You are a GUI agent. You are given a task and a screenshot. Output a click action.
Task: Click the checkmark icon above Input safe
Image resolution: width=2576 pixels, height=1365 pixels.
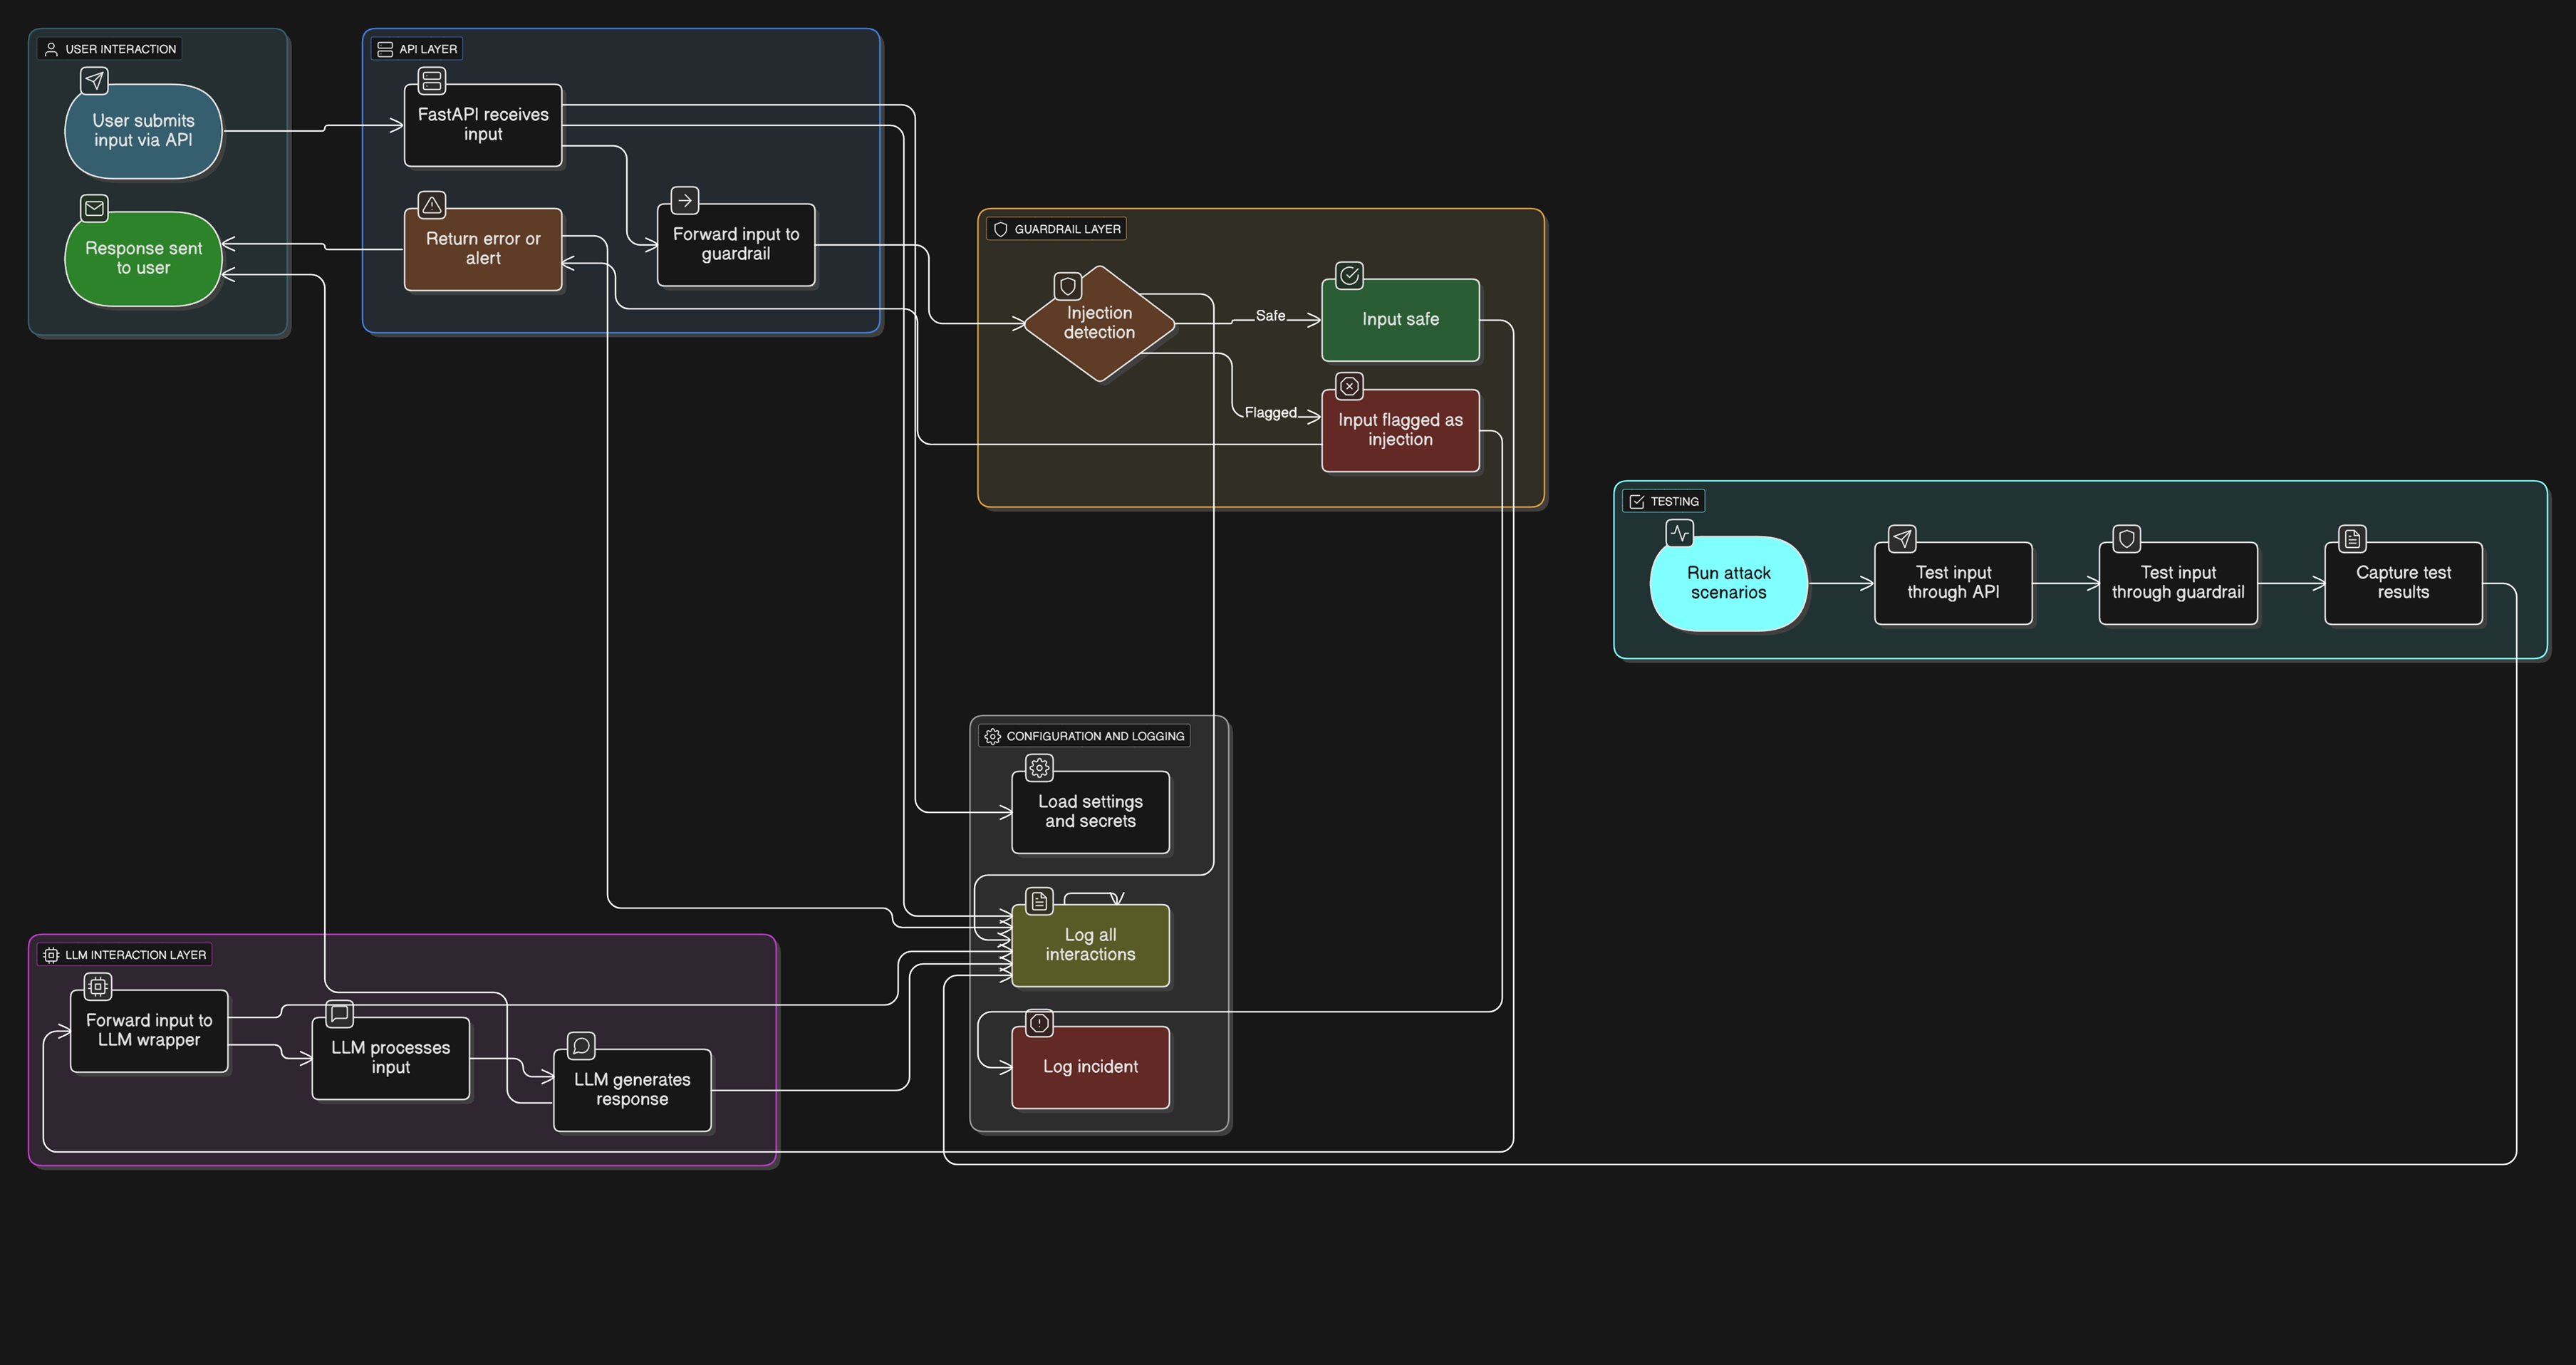point(1349,275)
